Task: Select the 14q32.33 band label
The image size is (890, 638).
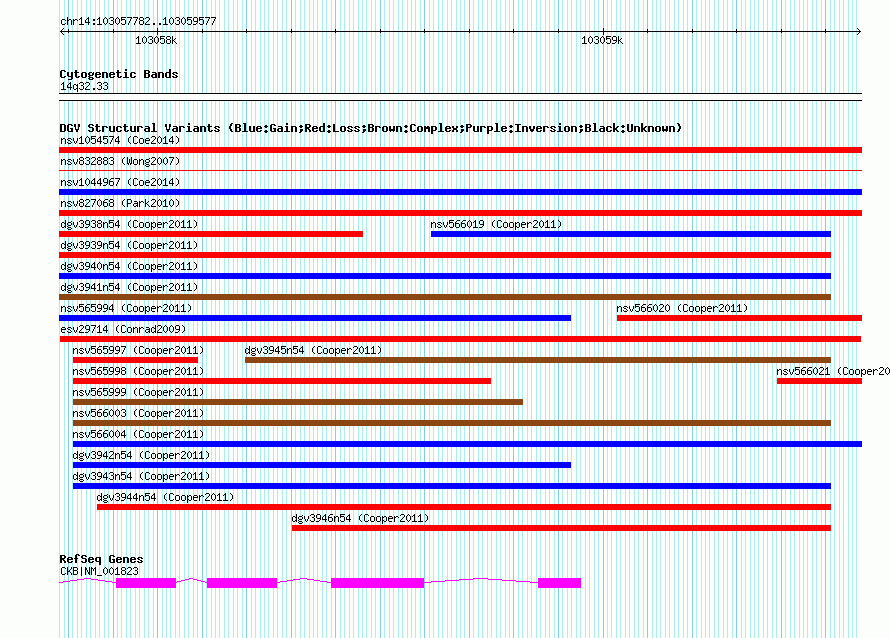Action: (84, 86)
